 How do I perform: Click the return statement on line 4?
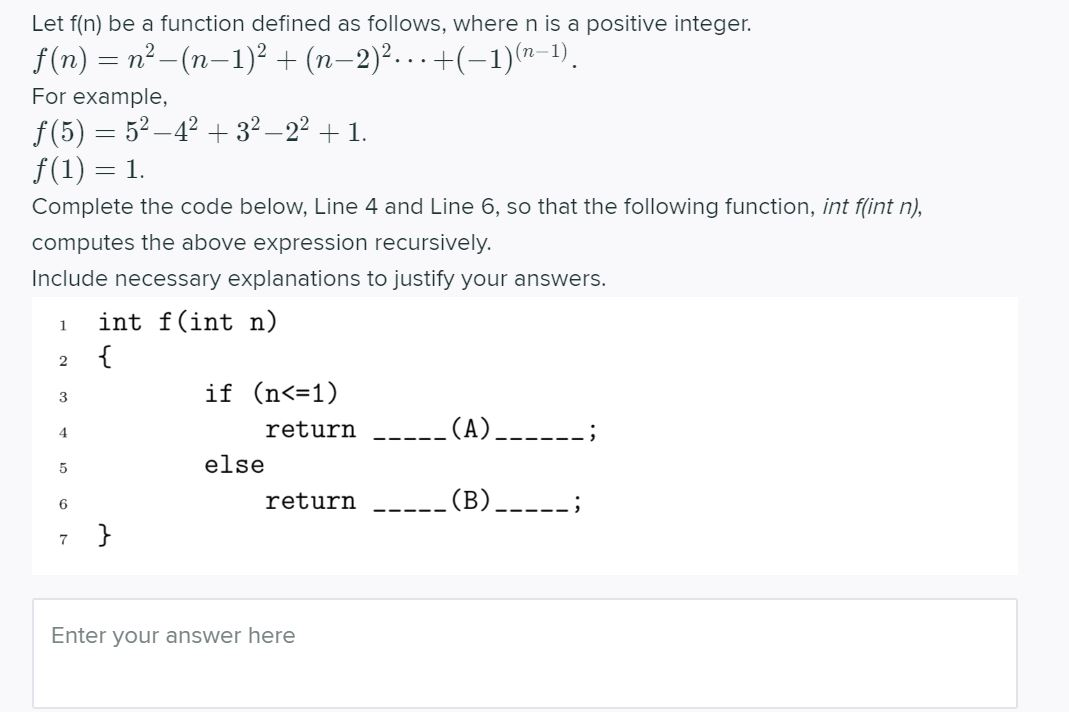(x=311, y=429)
